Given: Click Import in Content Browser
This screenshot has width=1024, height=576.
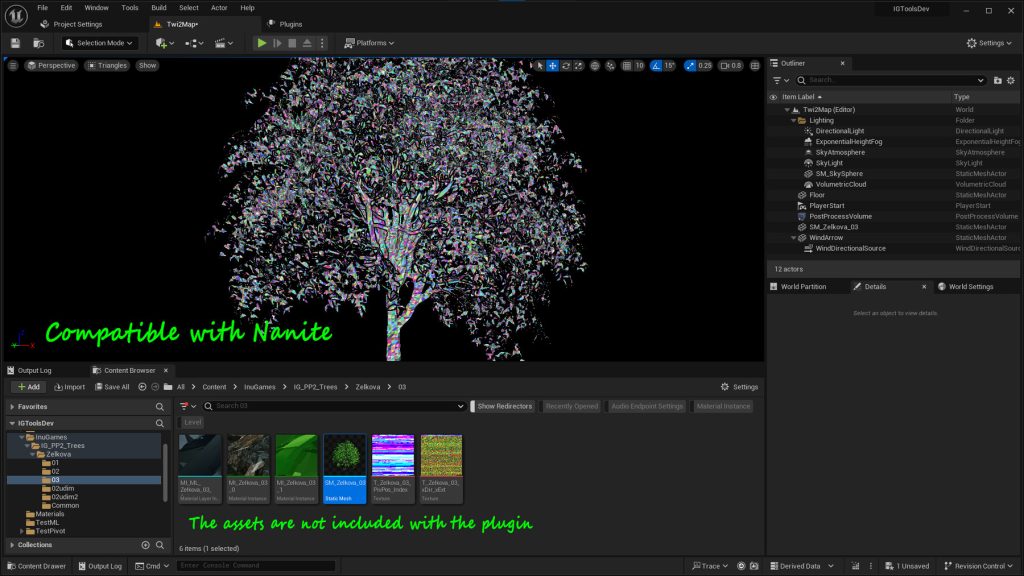Looking at the screenshot, I should click(69, 387).
